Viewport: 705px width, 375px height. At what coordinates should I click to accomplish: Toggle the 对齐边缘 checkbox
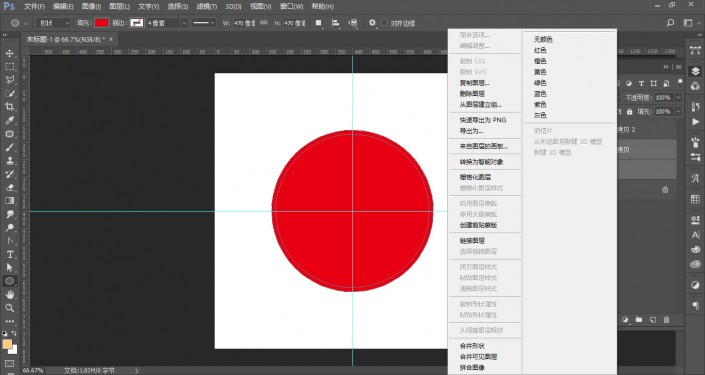click(384, 23)
